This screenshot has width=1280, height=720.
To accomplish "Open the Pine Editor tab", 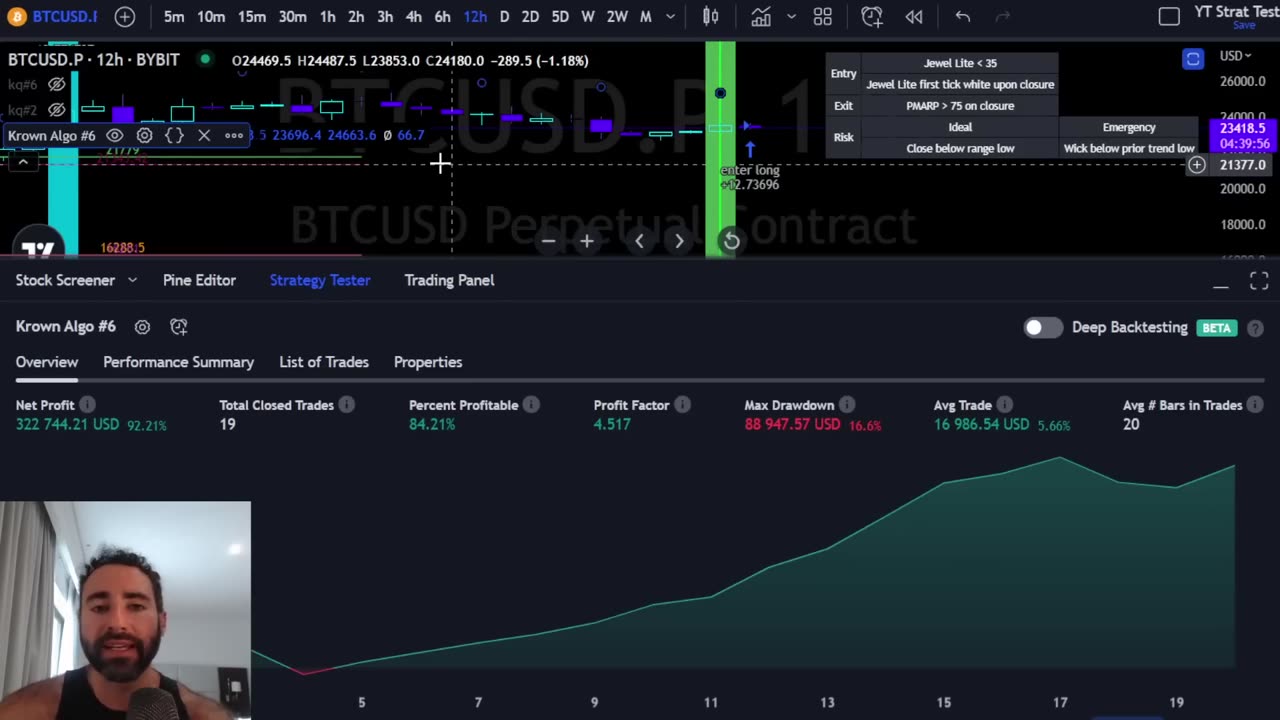I will (x=199, y=280).
